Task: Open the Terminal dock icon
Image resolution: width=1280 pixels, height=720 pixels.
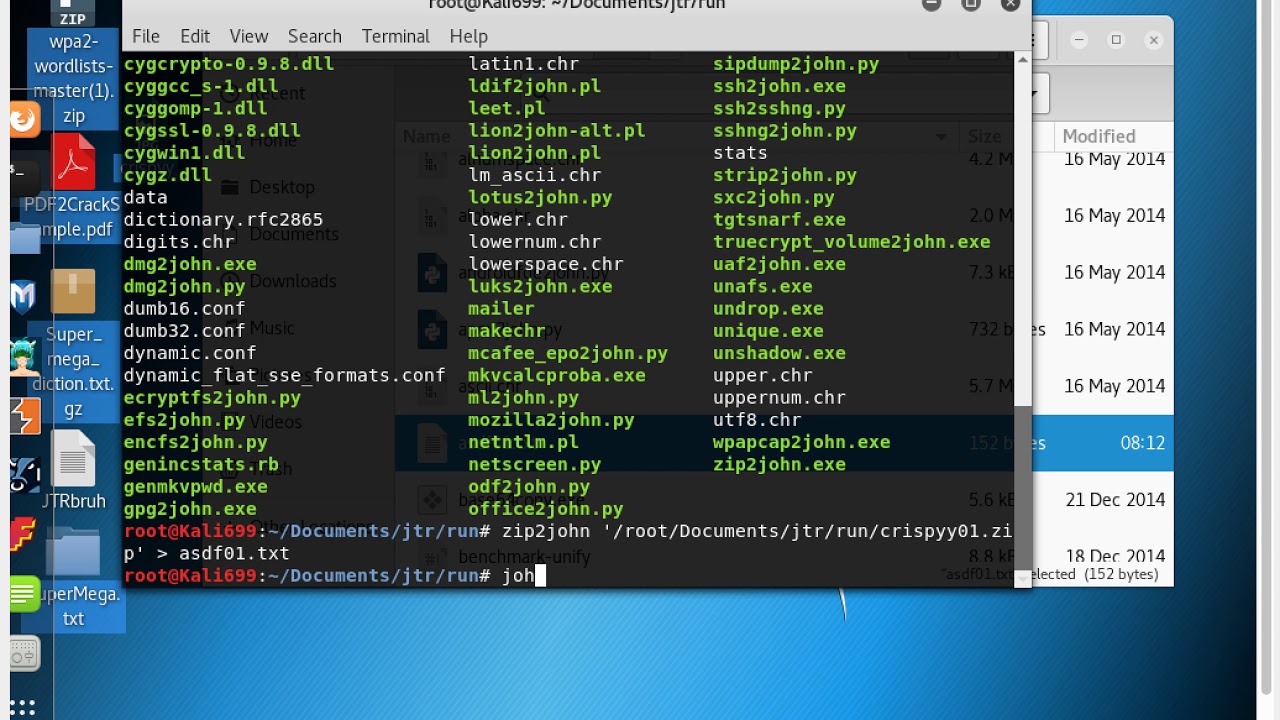Action: point(23,177)
